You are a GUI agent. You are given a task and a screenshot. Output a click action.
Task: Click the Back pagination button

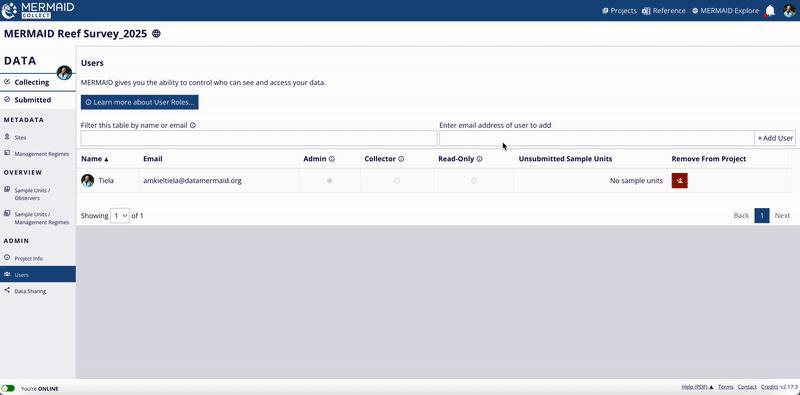point(741,215)
